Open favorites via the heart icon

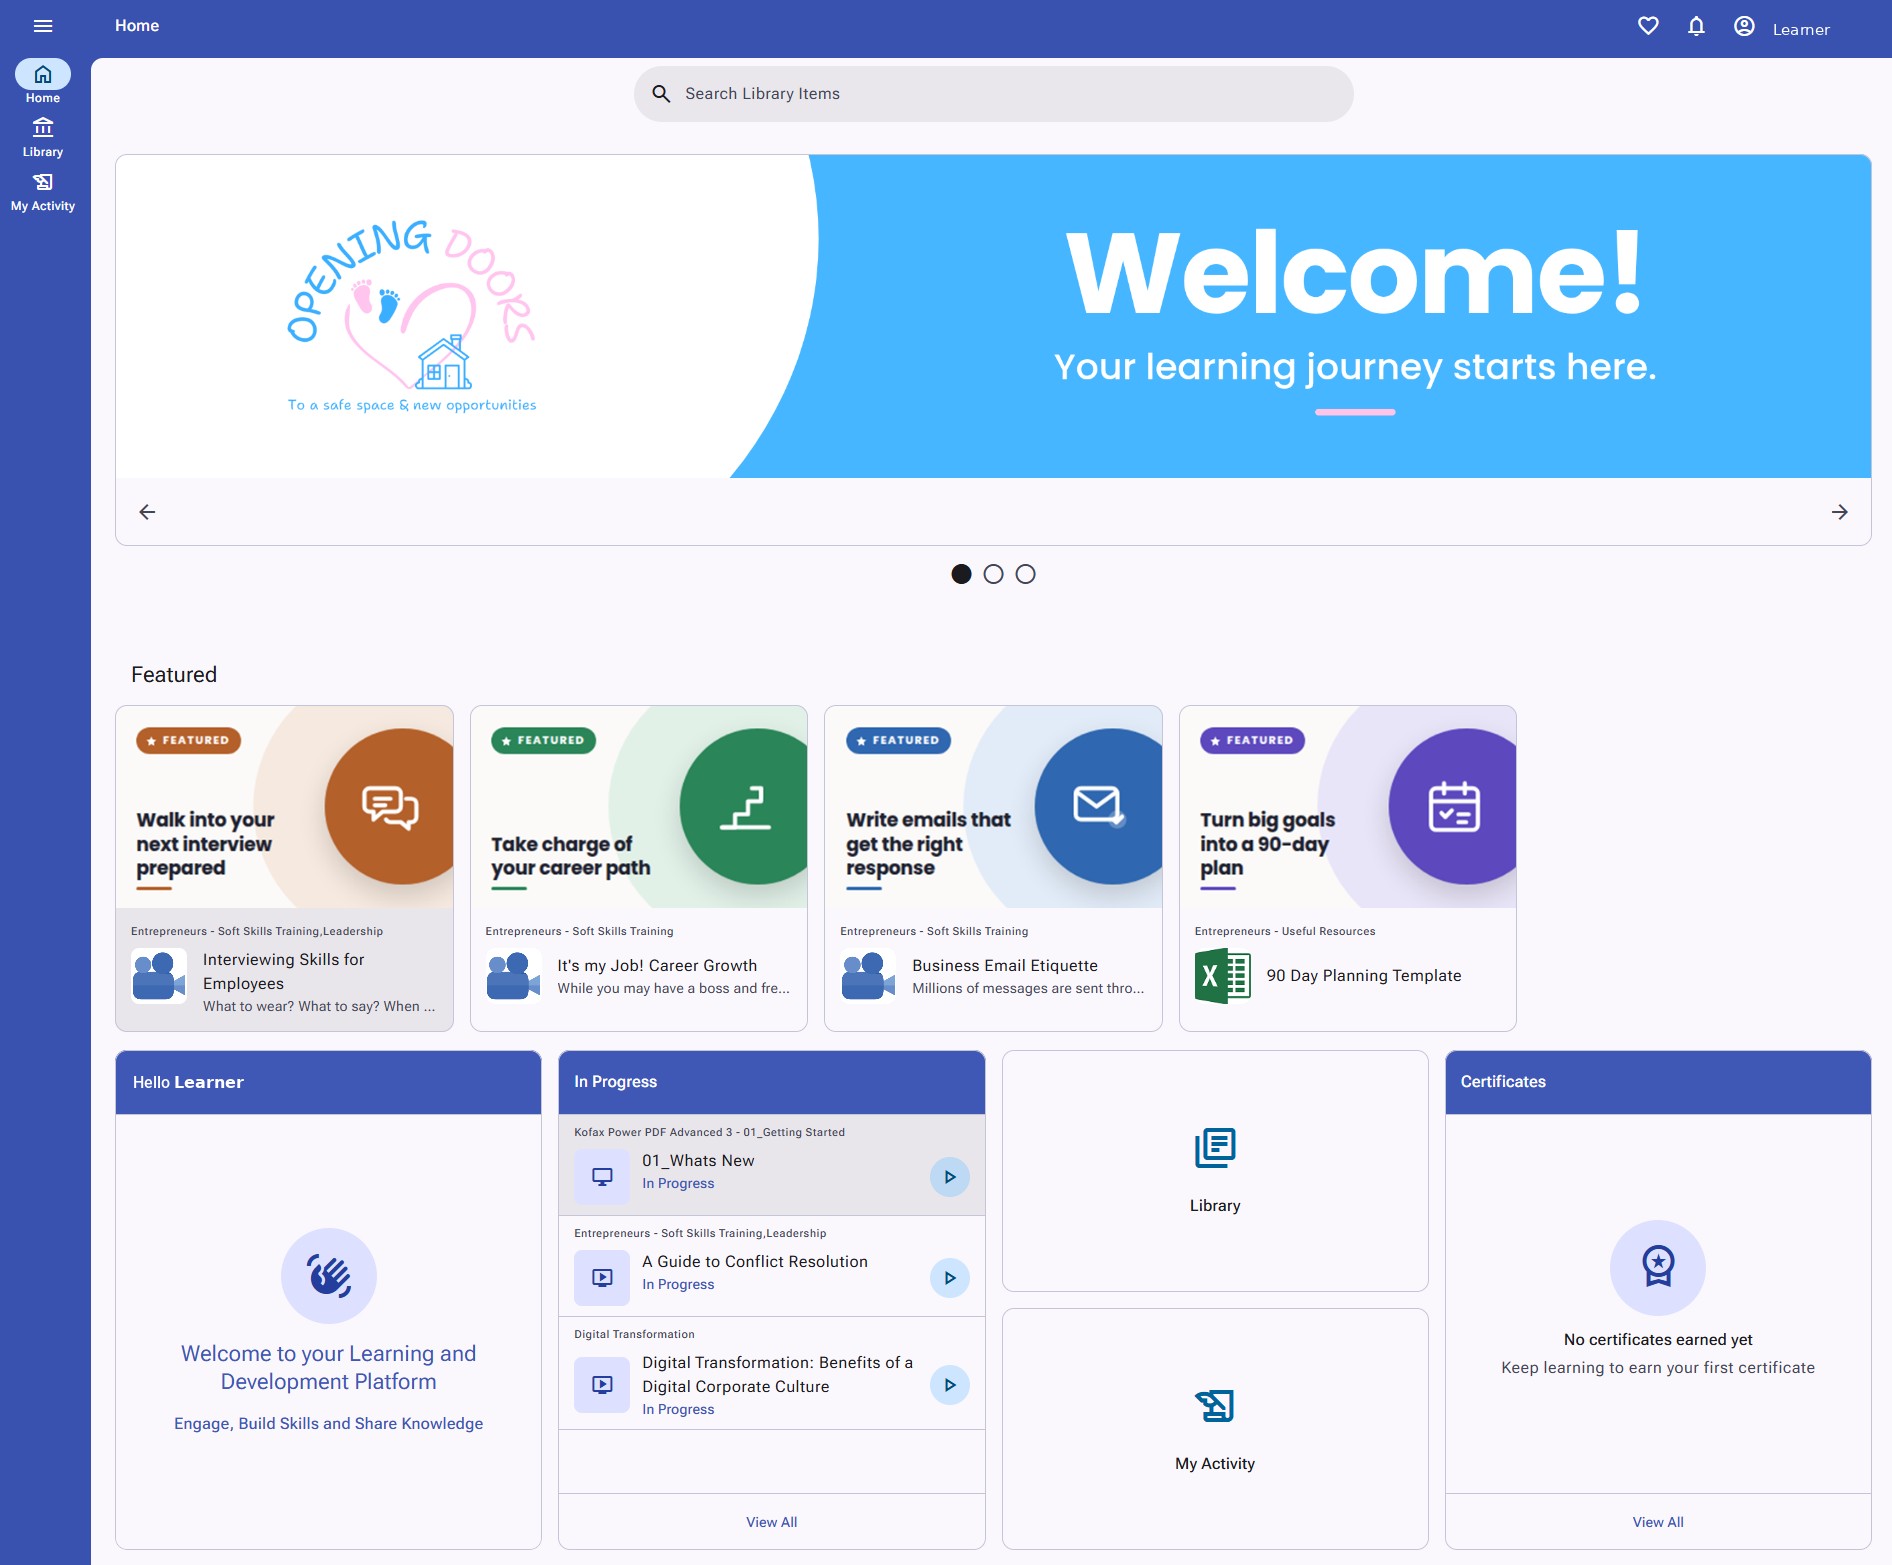click(x=1648, y=26)
